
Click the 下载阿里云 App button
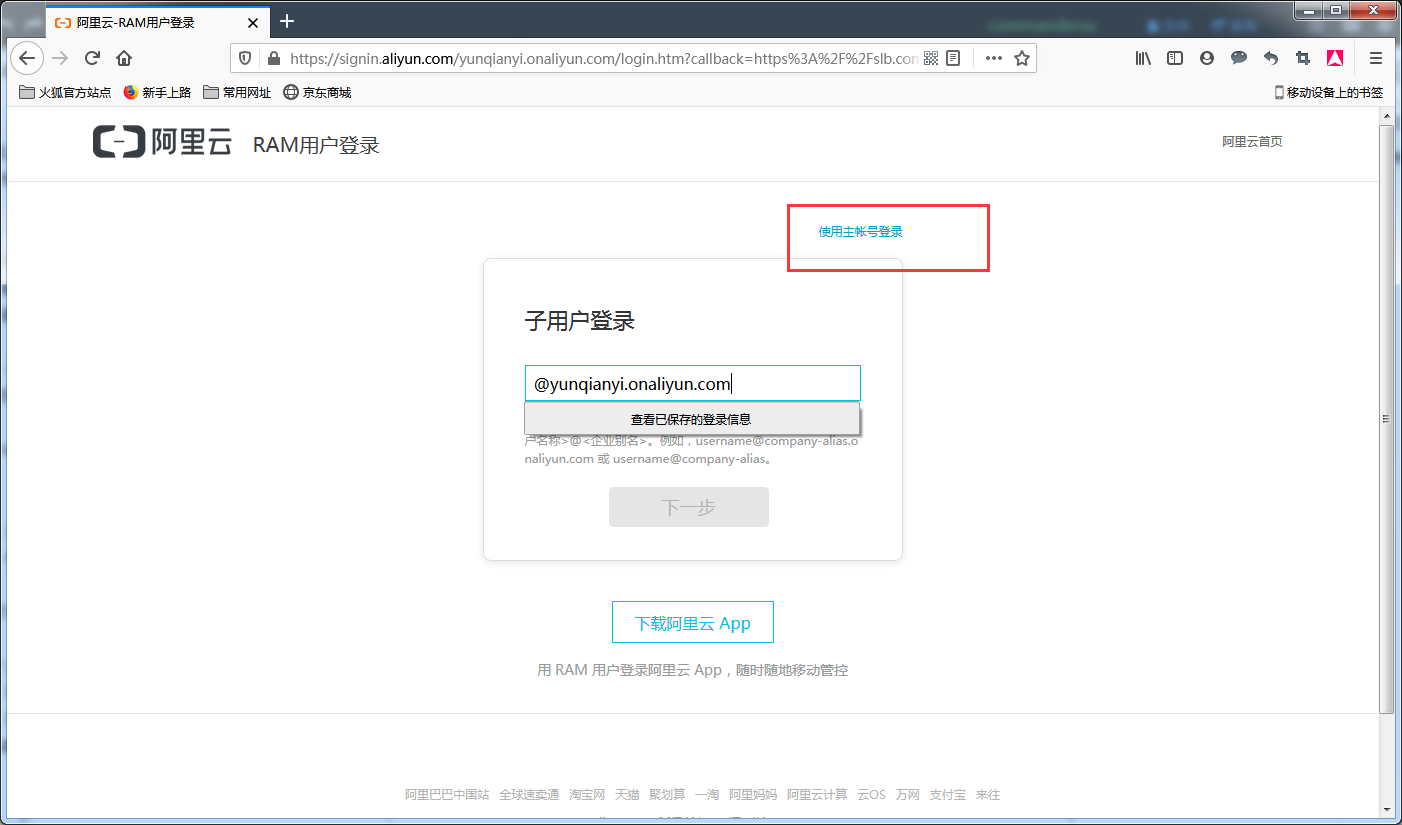692,623
